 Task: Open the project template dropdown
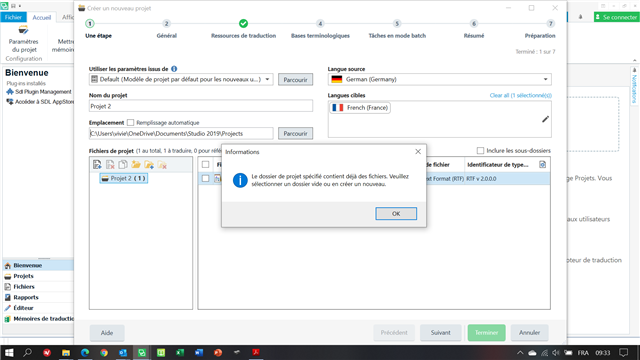coord(267,79)
